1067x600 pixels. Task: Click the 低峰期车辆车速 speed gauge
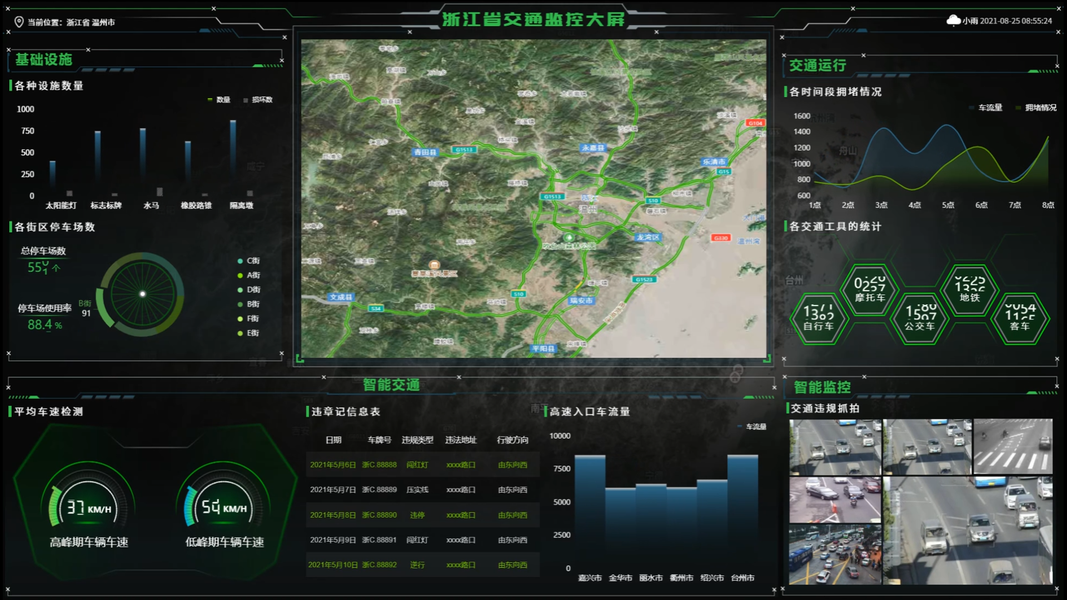coord(224,505)
